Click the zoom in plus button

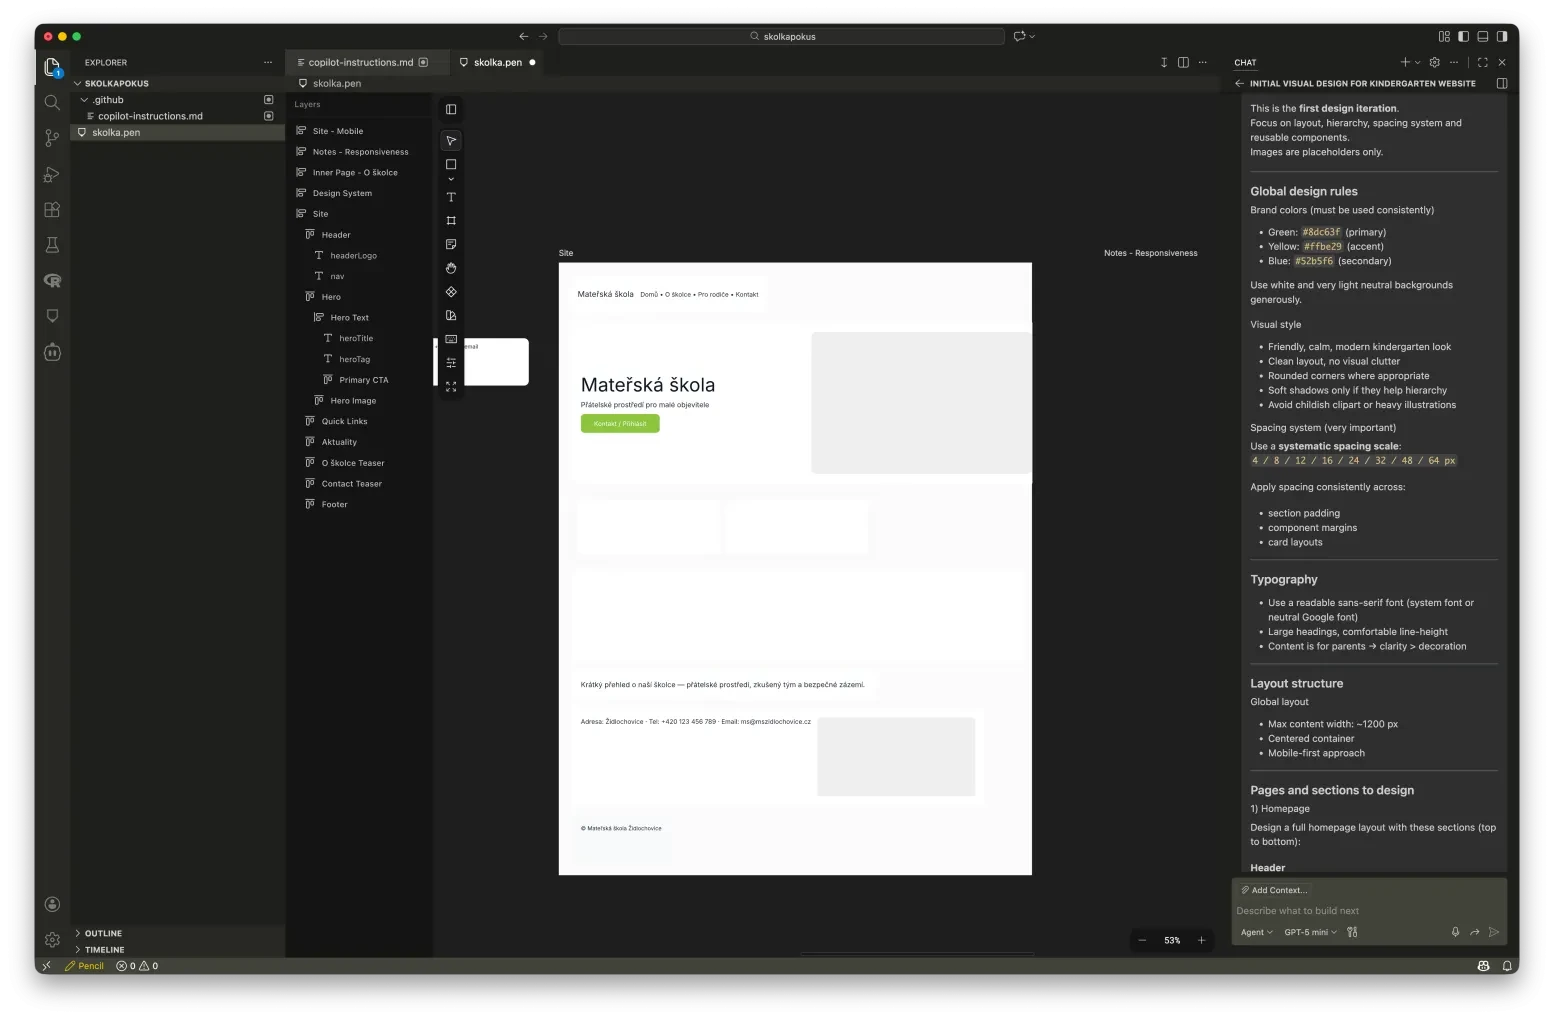(x=1201, y=940)
